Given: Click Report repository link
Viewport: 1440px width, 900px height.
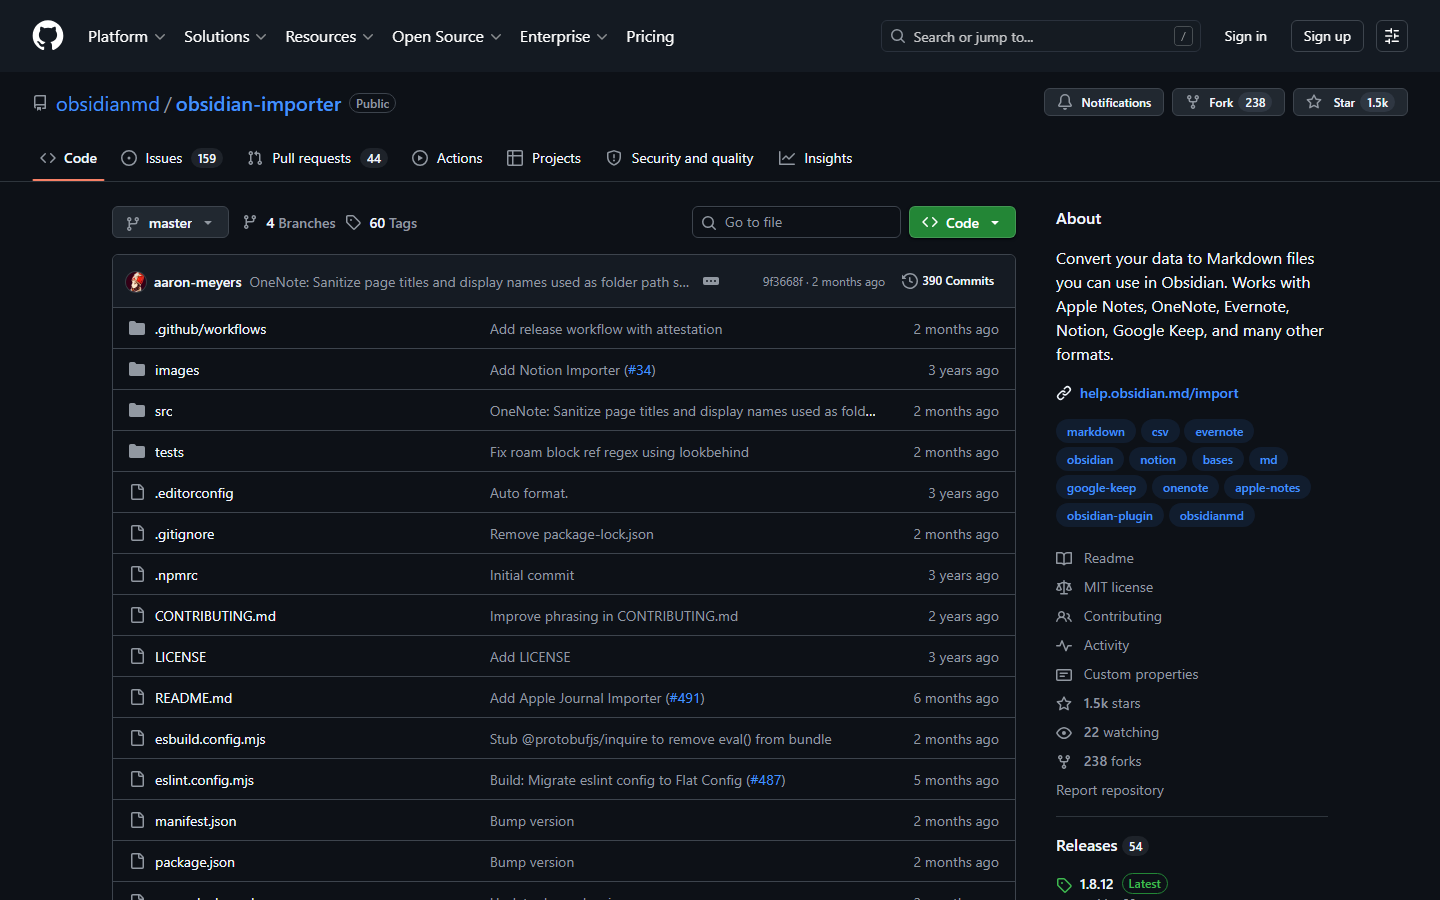Looking at the screenshot, I should tap(1110, 790).
